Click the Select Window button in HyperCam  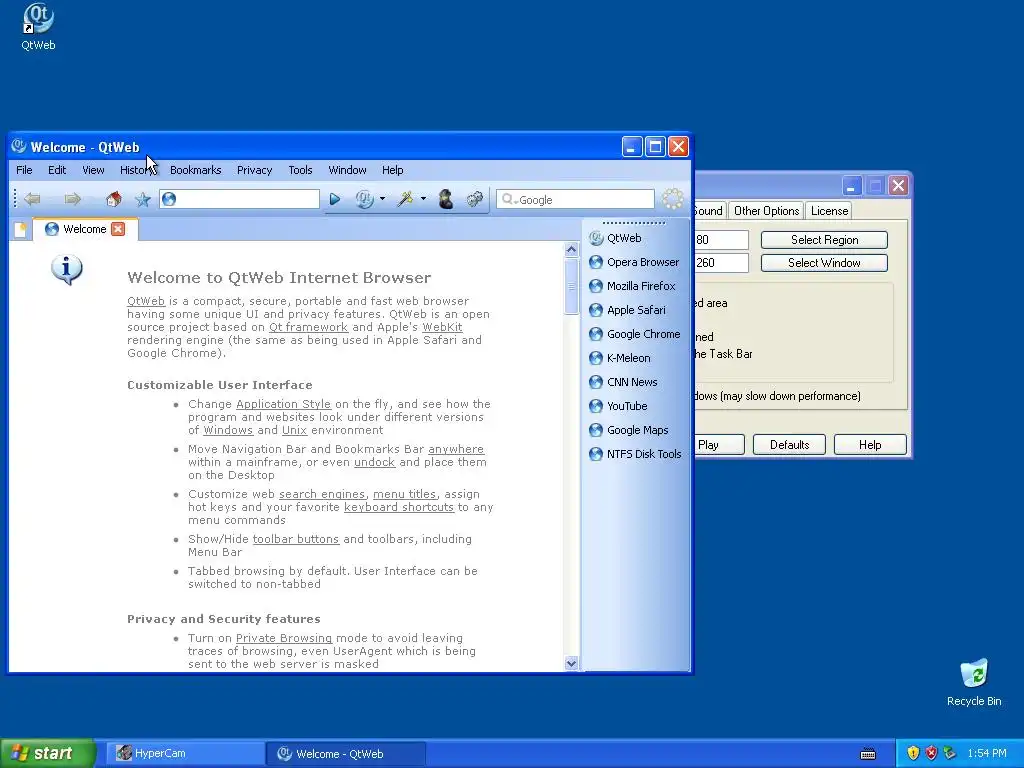click(x=824, y=263)
